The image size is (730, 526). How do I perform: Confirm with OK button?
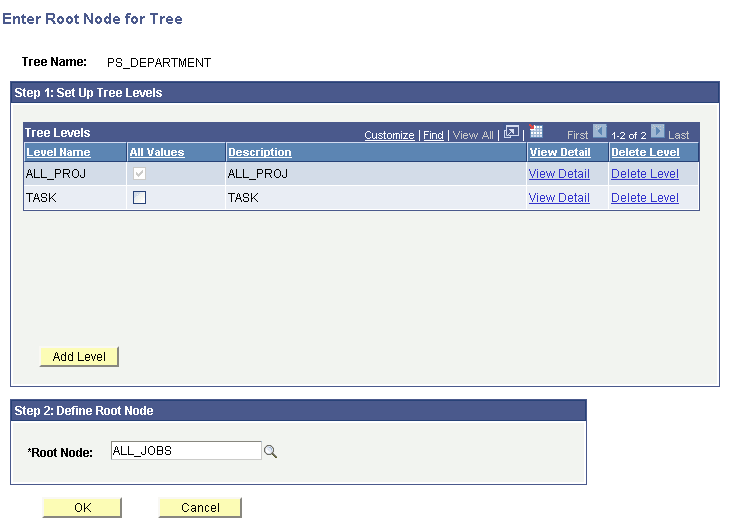pos(82,507)
